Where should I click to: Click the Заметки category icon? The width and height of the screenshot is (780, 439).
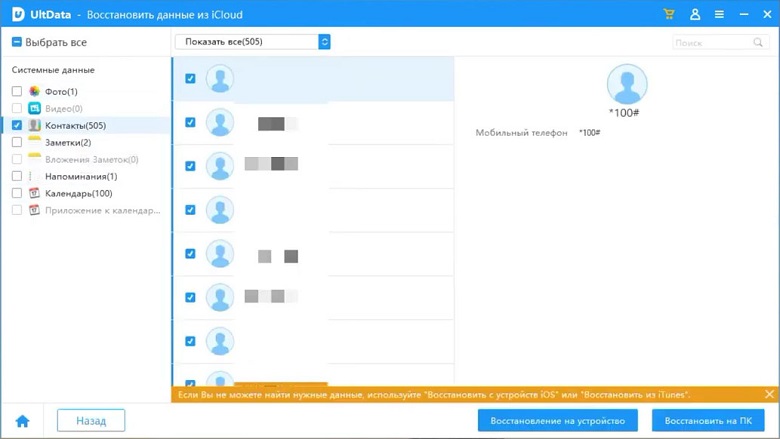click(34, 142)
